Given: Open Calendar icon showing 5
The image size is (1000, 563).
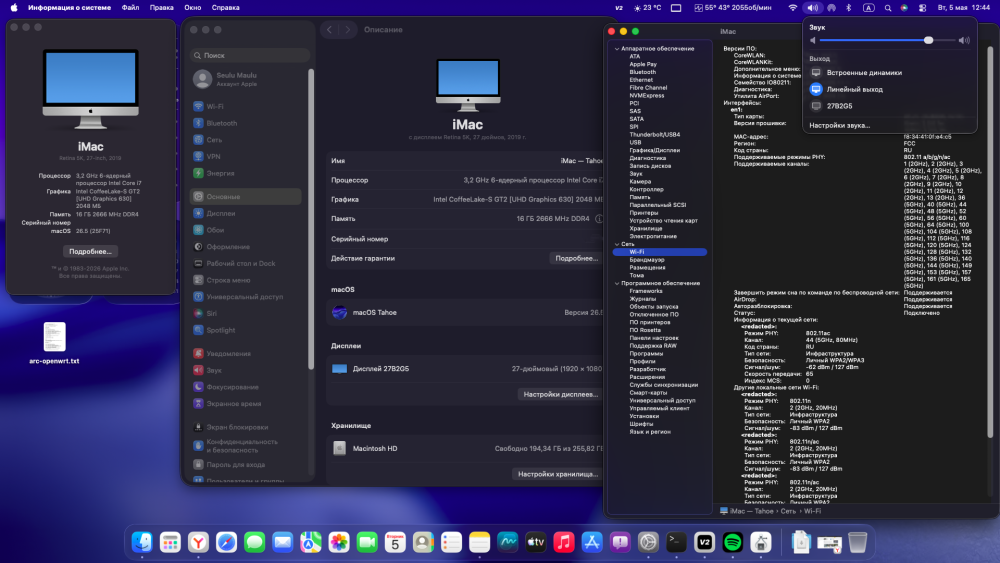Looking at the screenshot, I should point(395,542).
